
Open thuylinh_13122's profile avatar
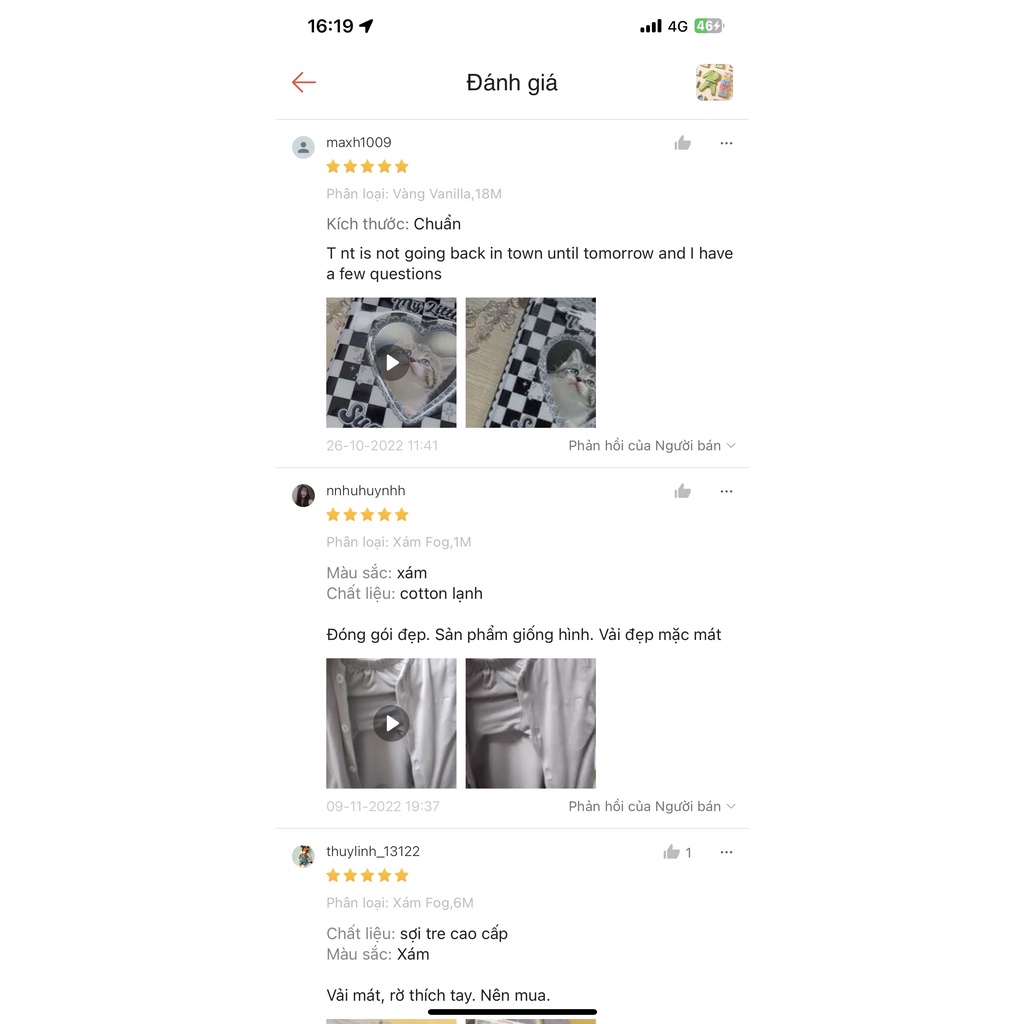(x=303, y=856)
